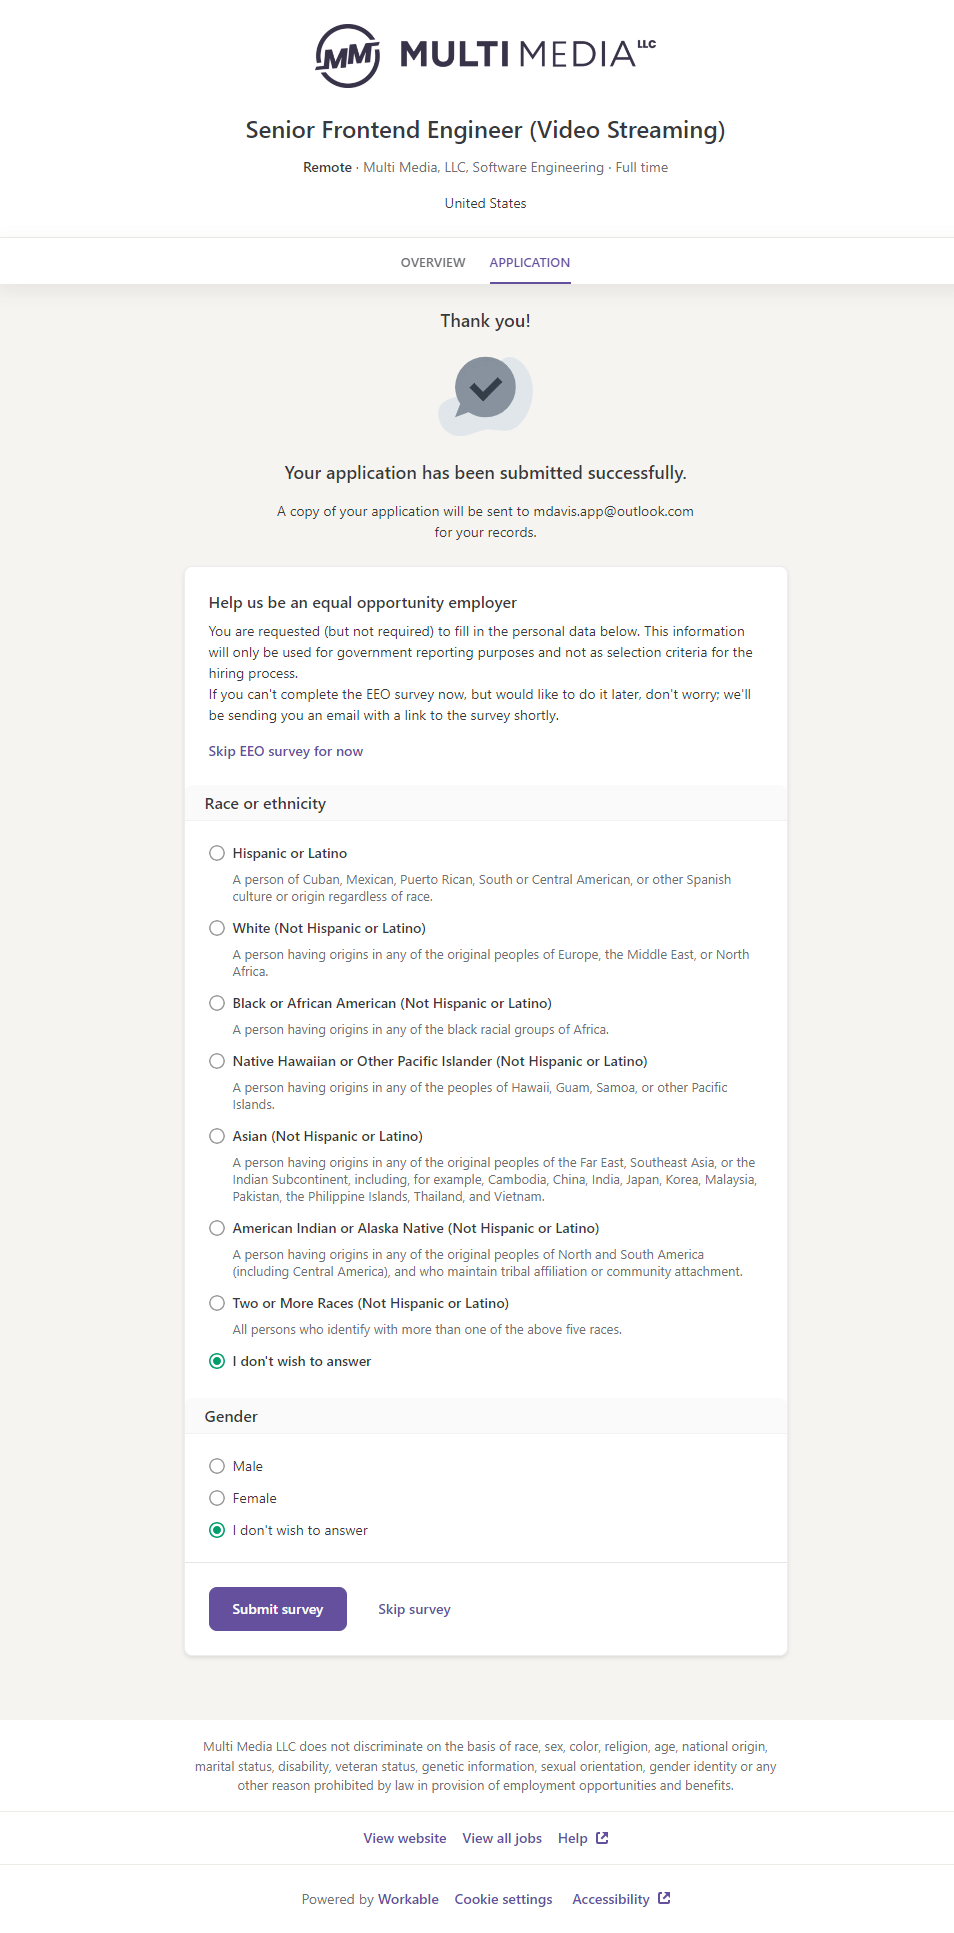954x1933 pixels.
Task: Select the Male gender radio button
Action: (x=217, y=1466)
